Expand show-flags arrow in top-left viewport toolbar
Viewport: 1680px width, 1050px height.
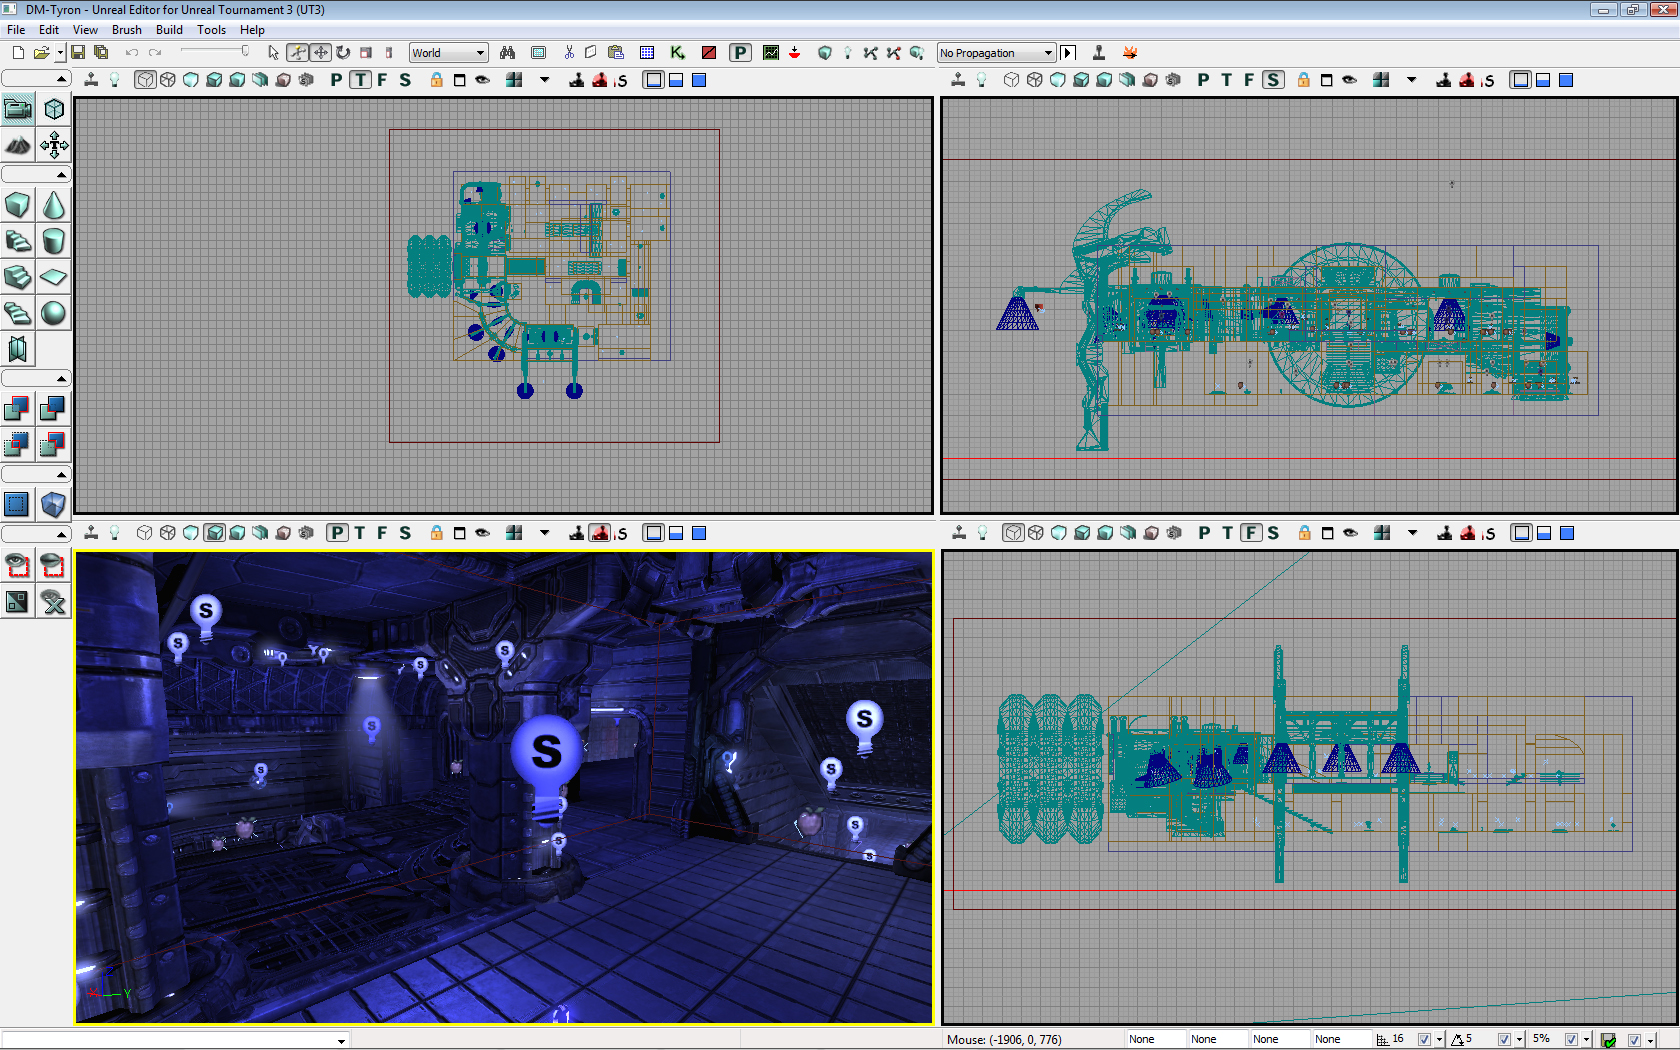(545, 80)
